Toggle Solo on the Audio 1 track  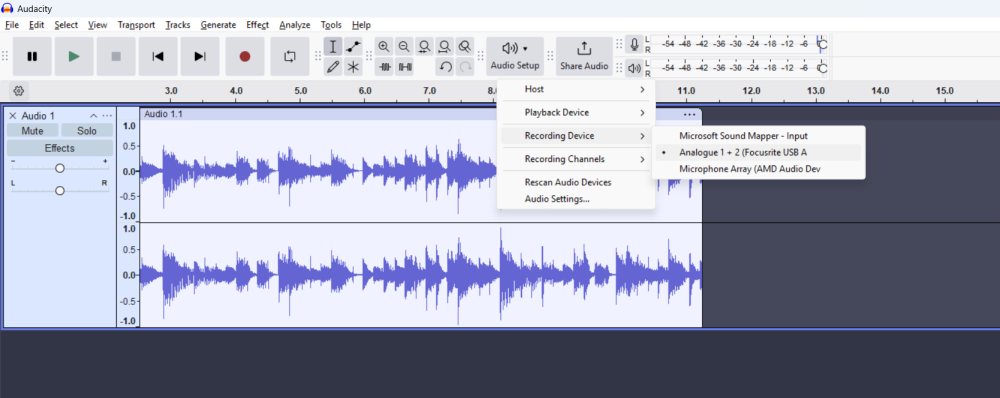87,131
